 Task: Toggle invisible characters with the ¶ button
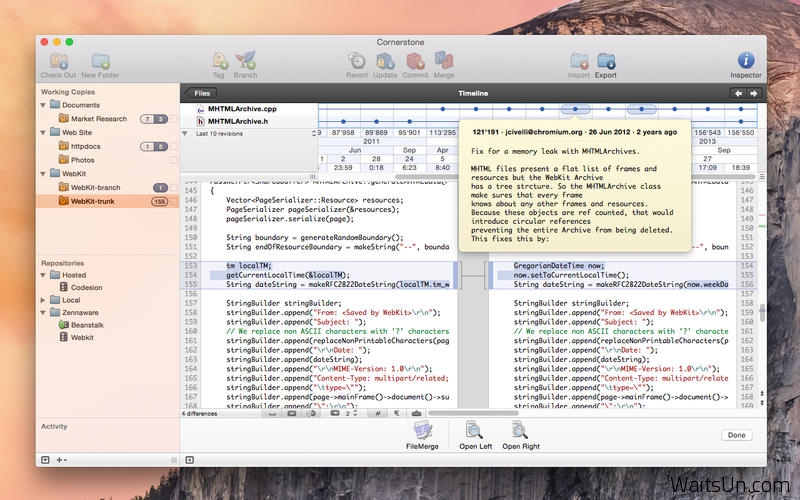coord(396,413)
